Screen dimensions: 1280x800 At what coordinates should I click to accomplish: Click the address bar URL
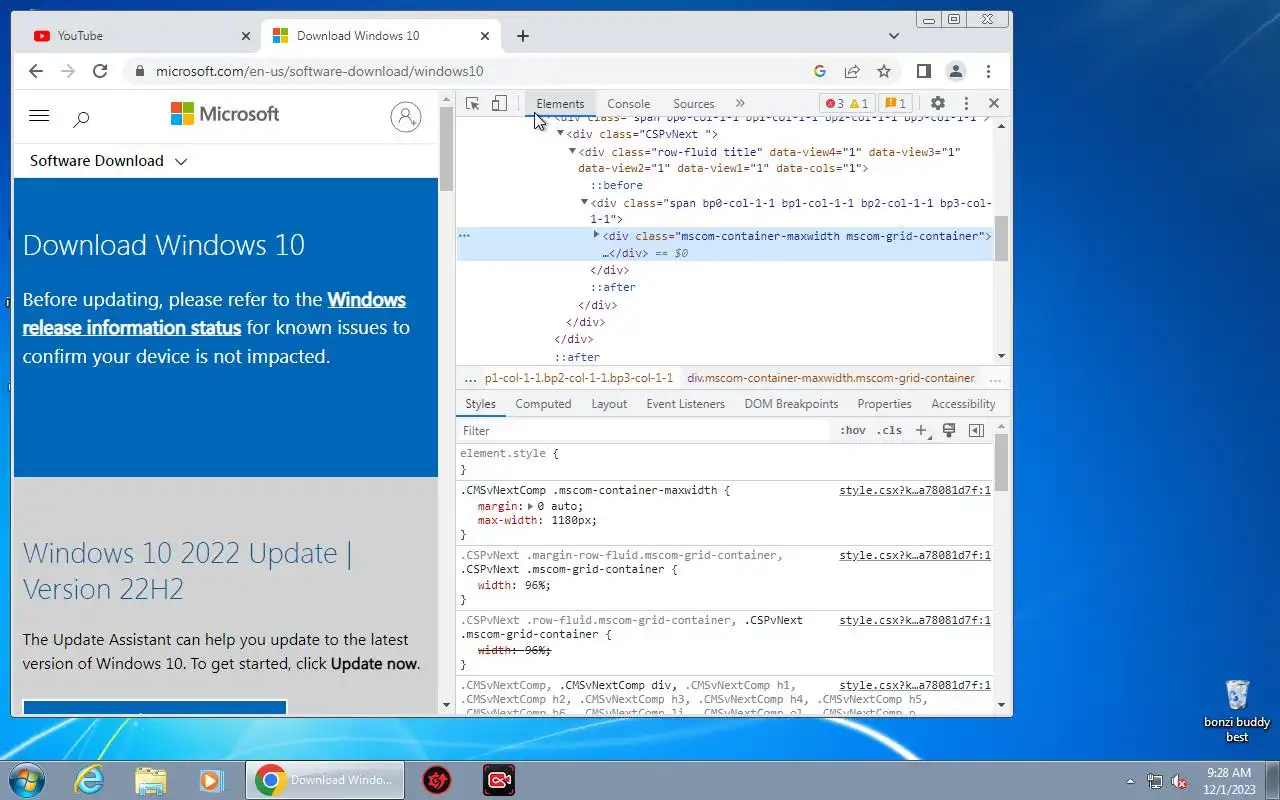click(x=319, y=71)
